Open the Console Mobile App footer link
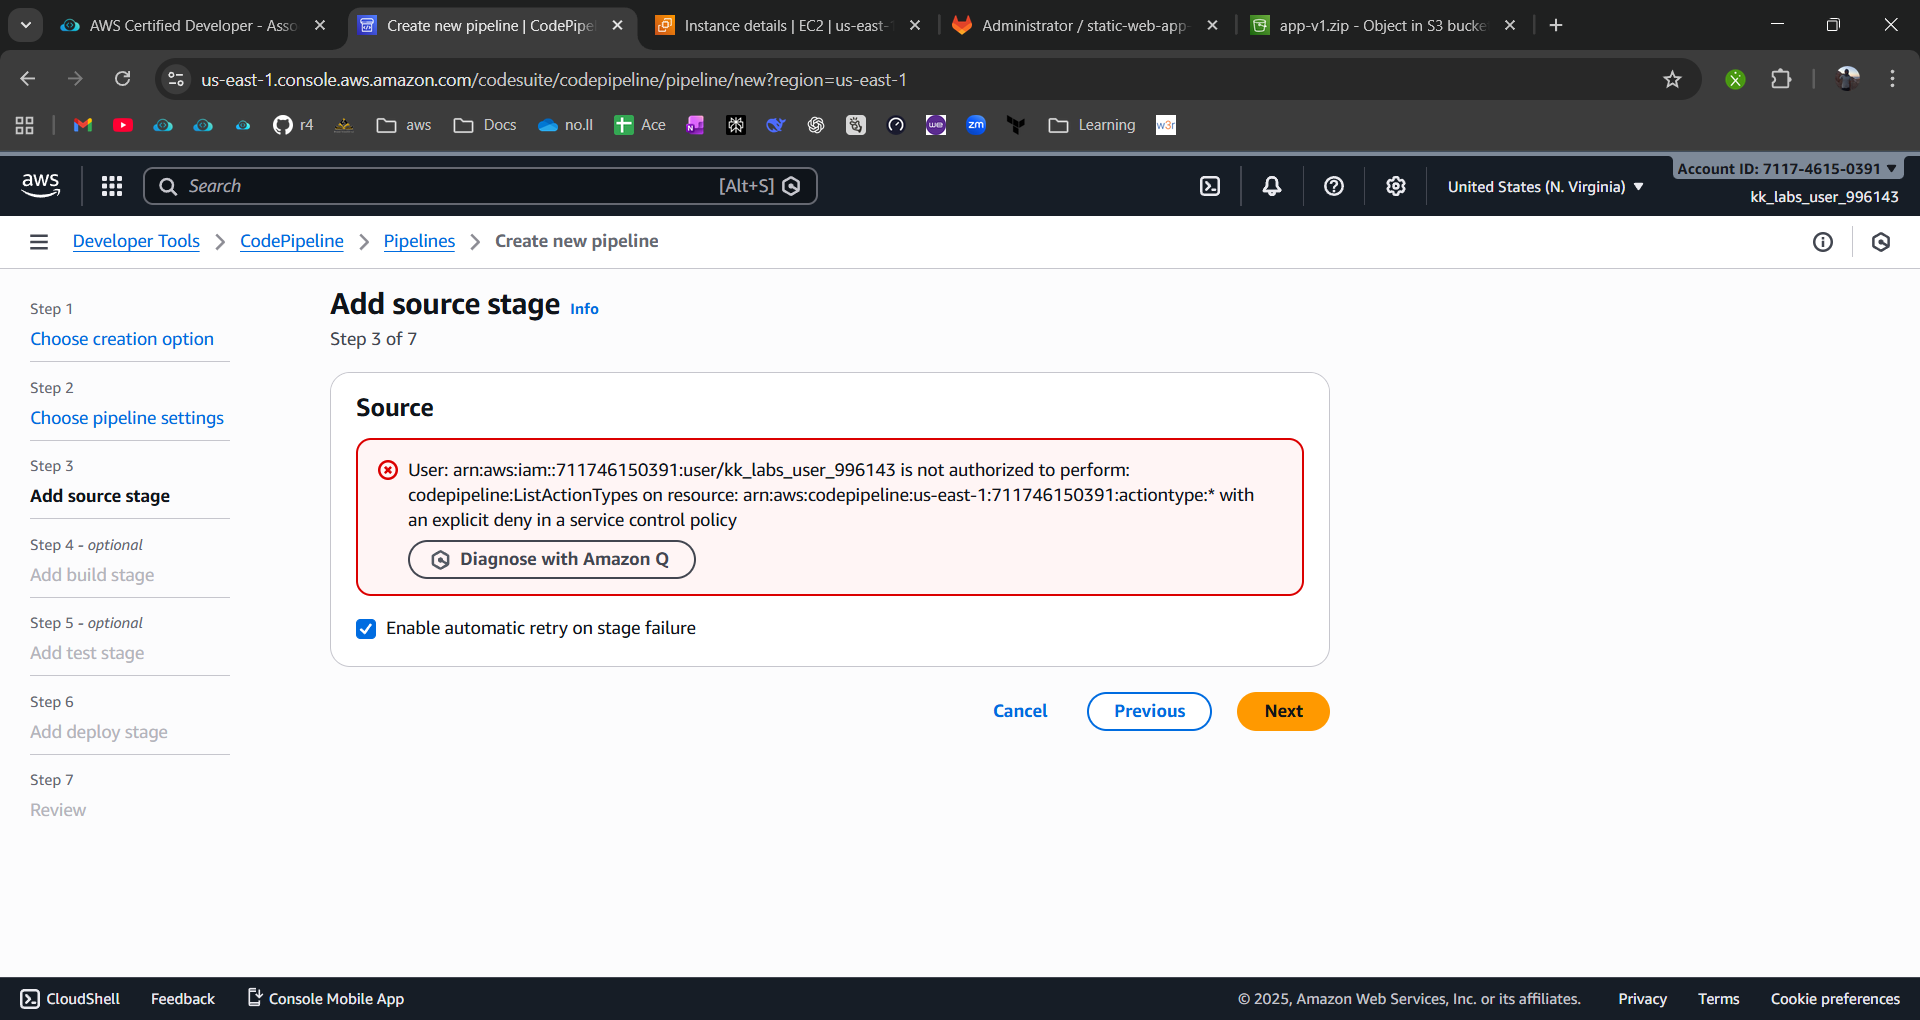The width and height of the screenshot is (1920, 1020). (326, 999)
